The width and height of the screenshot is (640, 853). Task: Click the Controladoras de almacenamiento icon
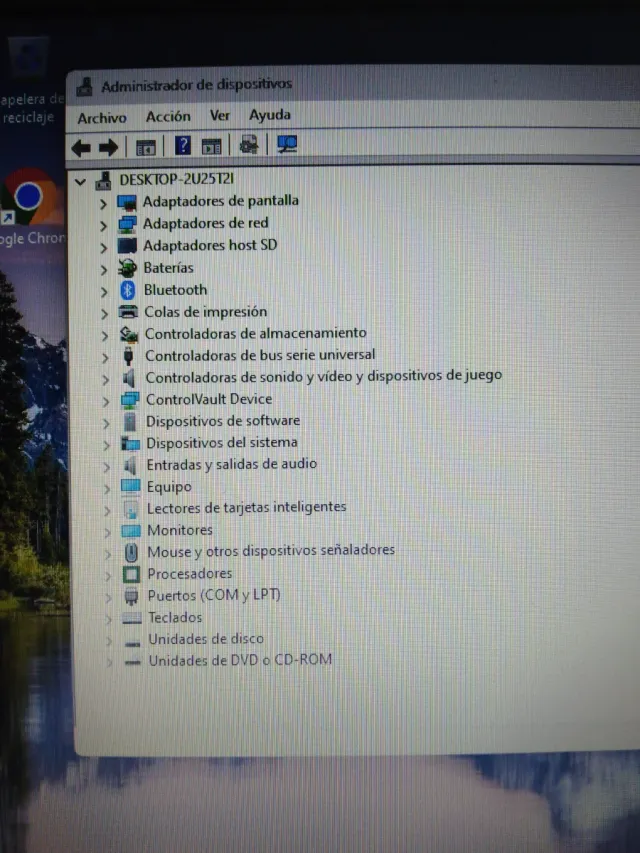tap(129, 335)
